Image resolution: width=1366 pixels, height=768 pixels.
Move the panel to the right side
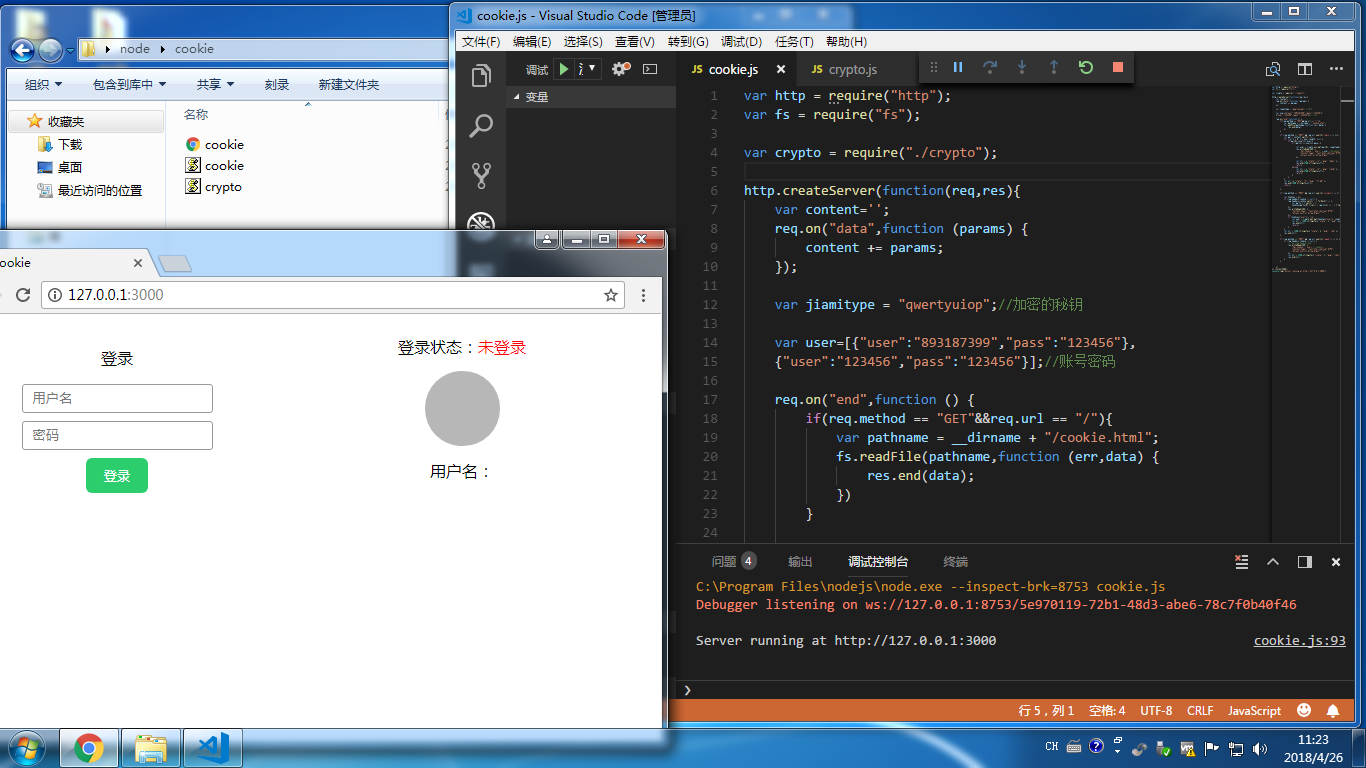1305,562
